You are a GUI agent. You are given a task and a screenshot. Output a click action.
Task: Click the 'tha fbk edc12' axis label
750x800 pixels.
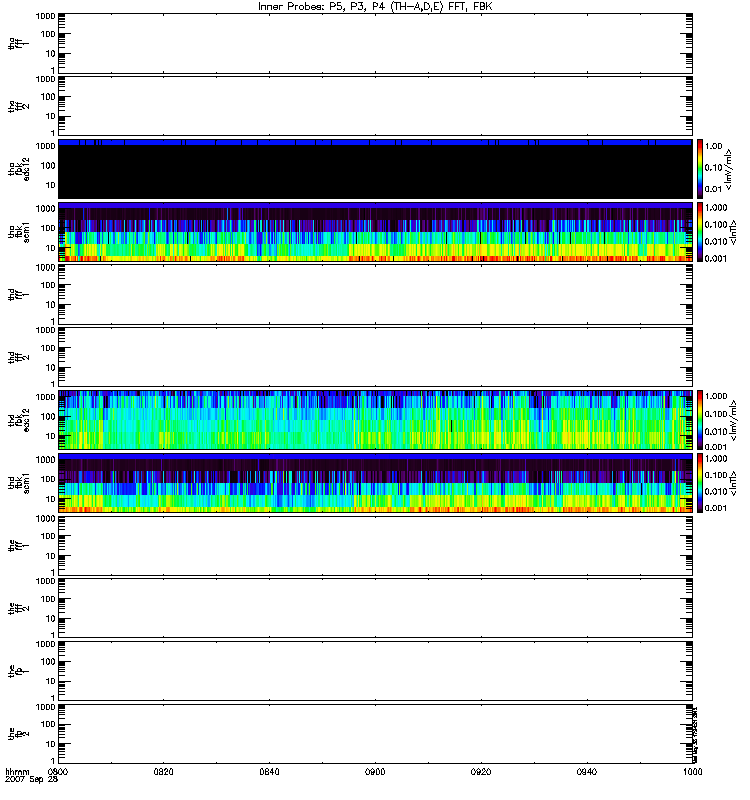[x=19, y=168]
